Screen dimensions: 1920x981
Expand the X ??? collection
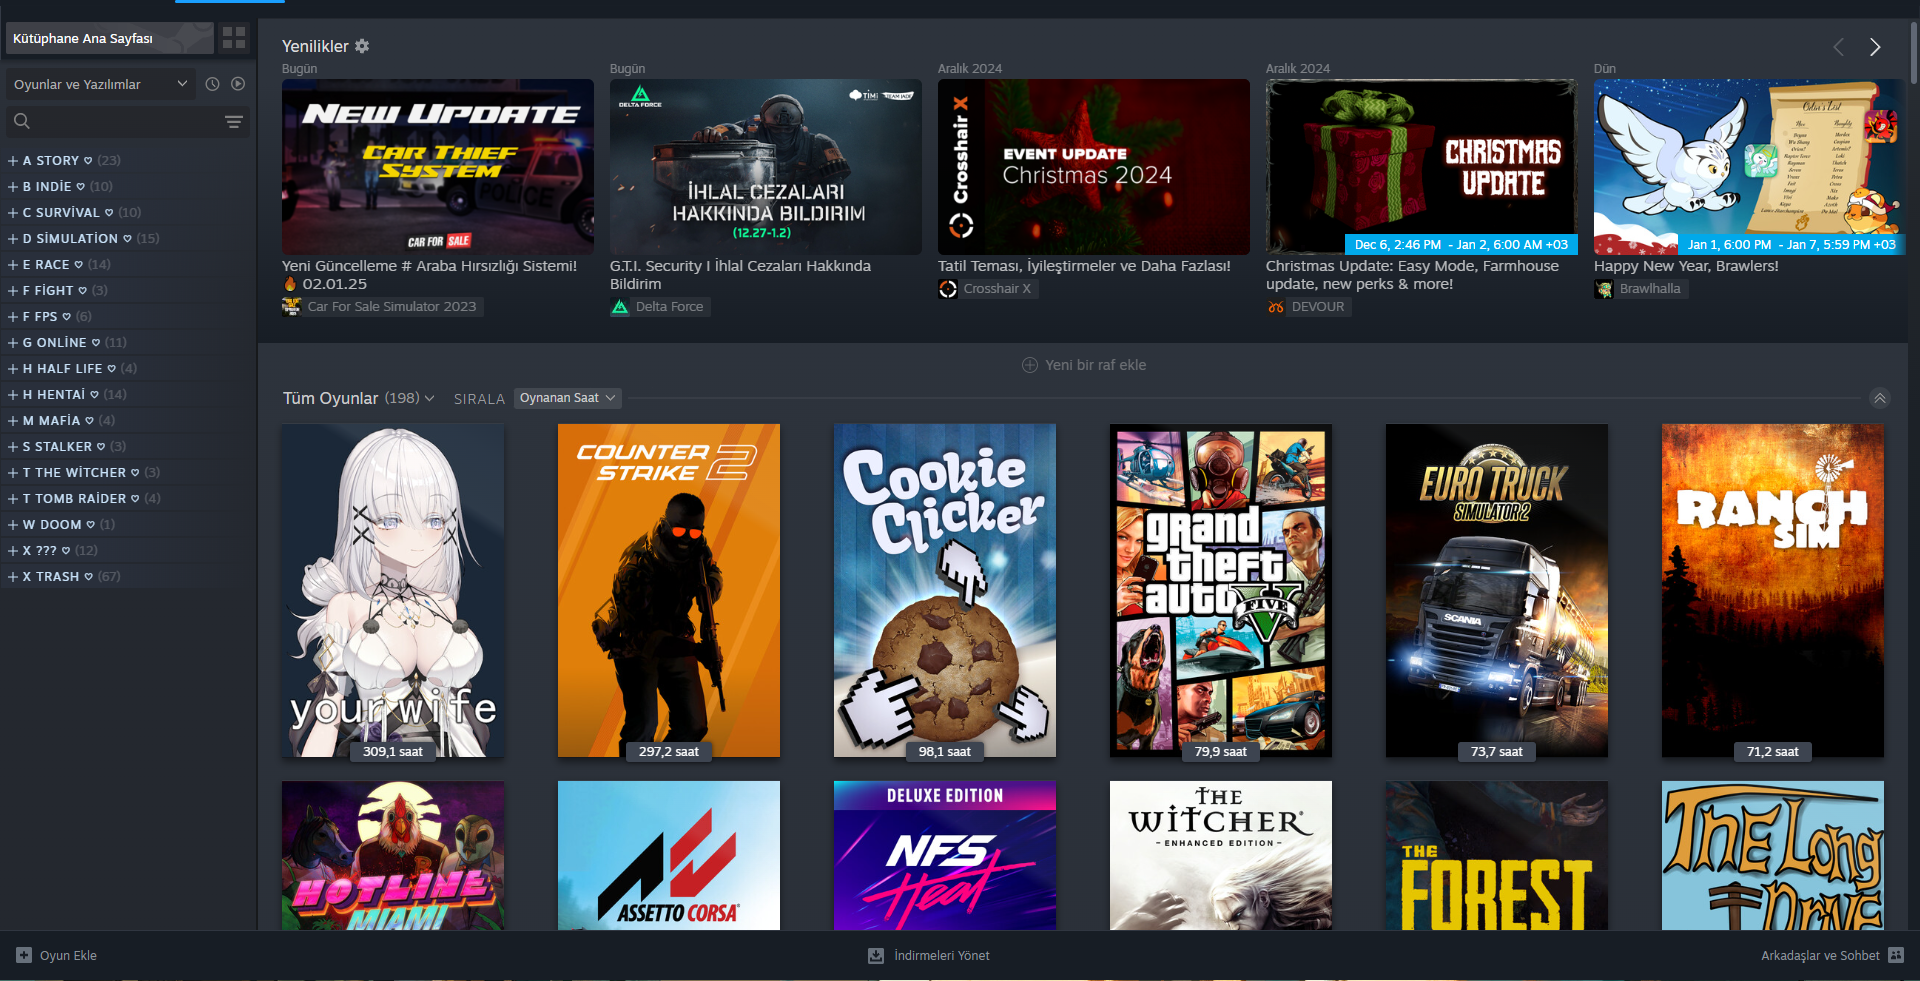click(x=13, y=550)
